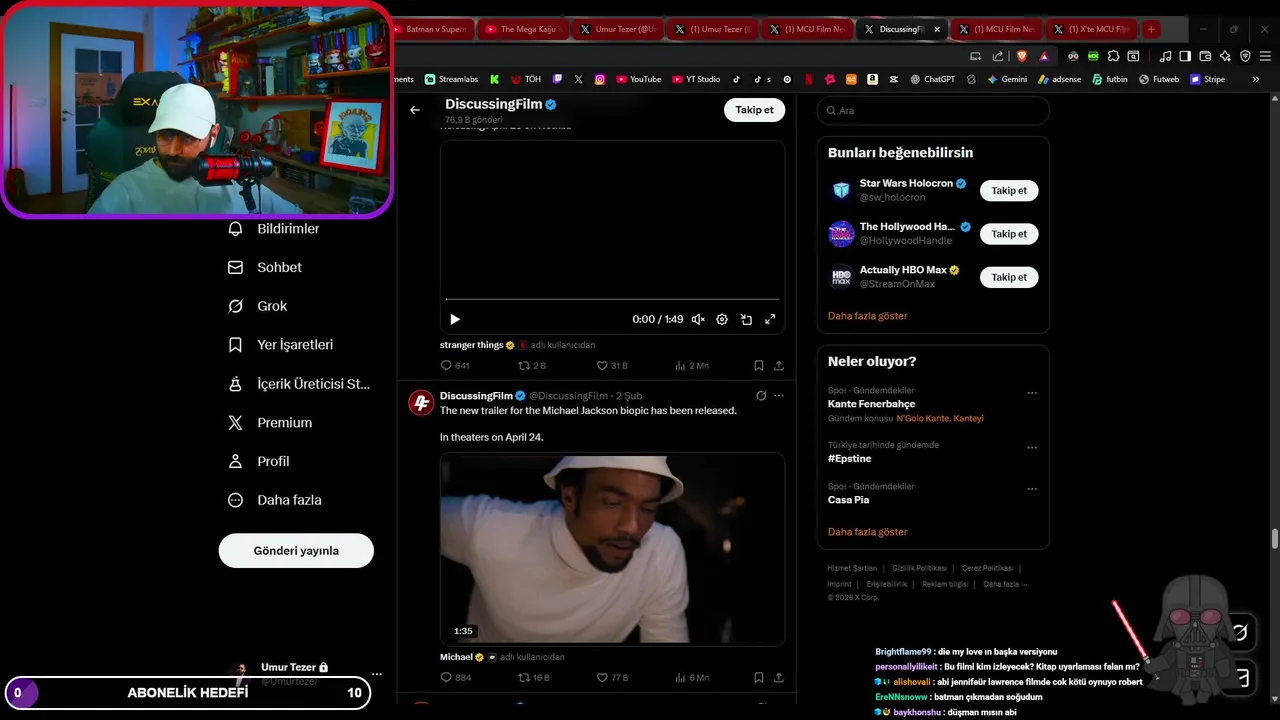Open more options for Kante Fenerbahçe trend
This screenshot has height=720, width=1280.
click(x=1032, y=393)
